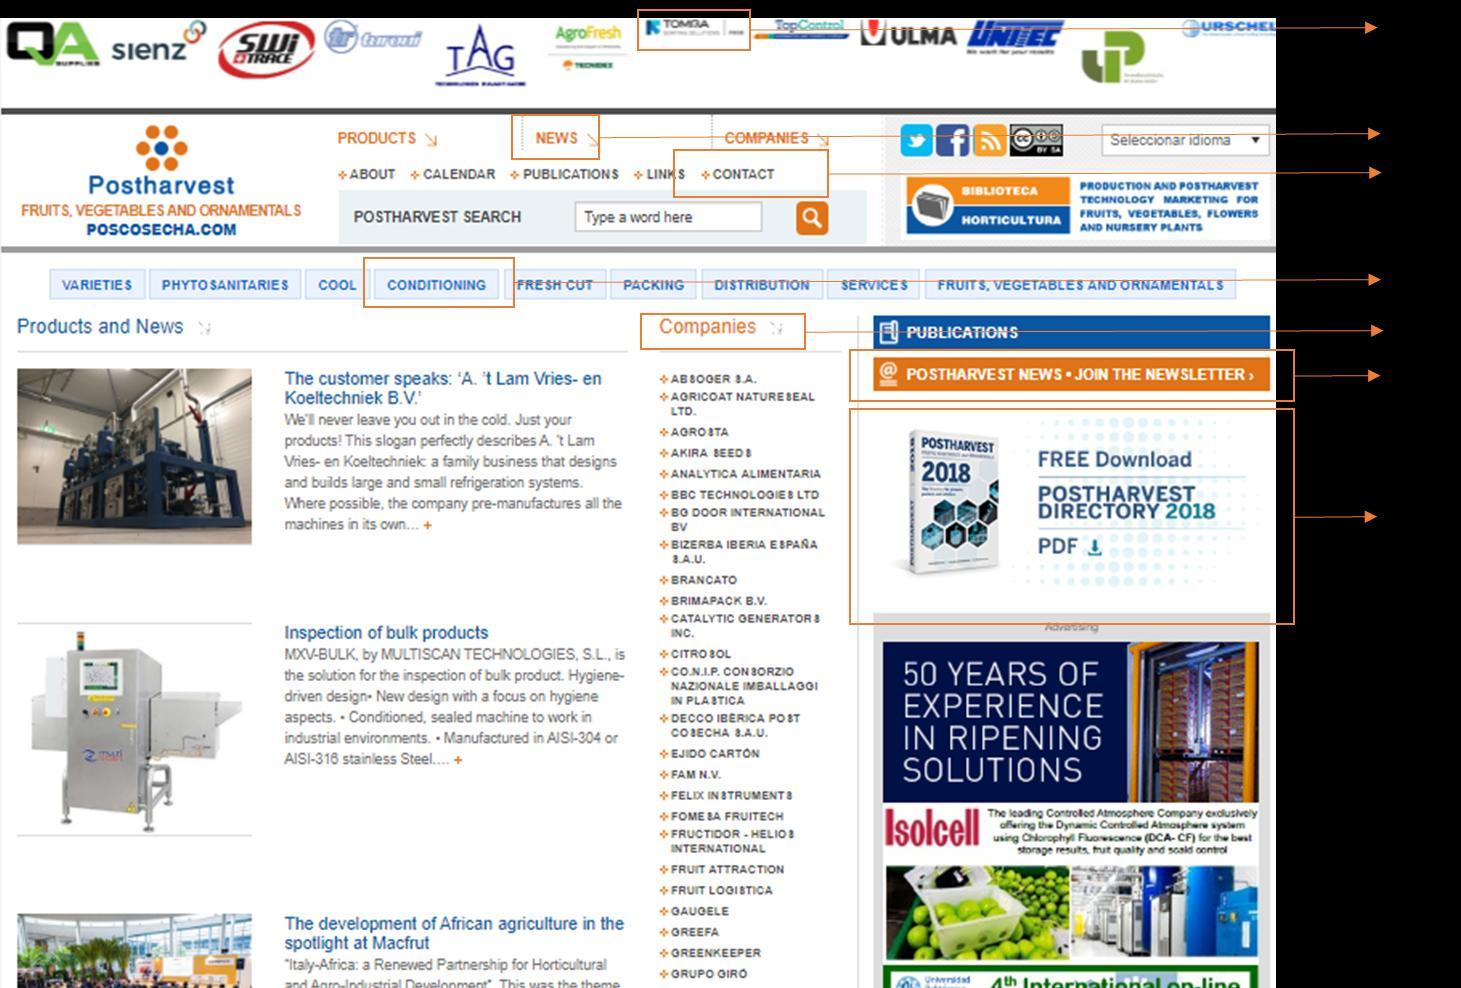
Task: Expand the COMPANIES menu
Action: click(776, 138)
